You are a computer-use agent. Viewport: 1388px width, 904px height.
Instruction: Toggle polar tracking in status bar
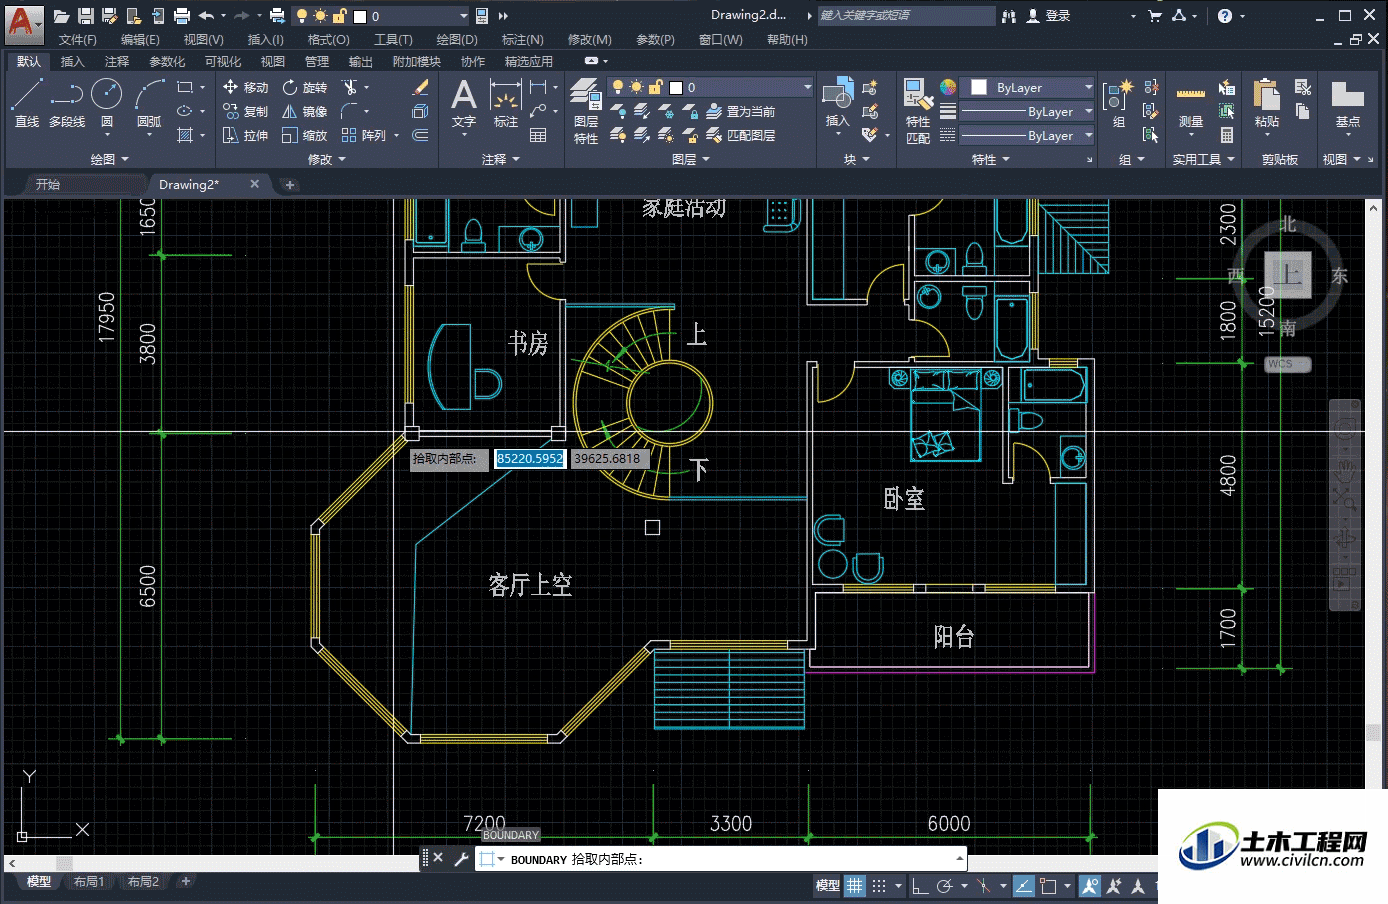(944, 885)
